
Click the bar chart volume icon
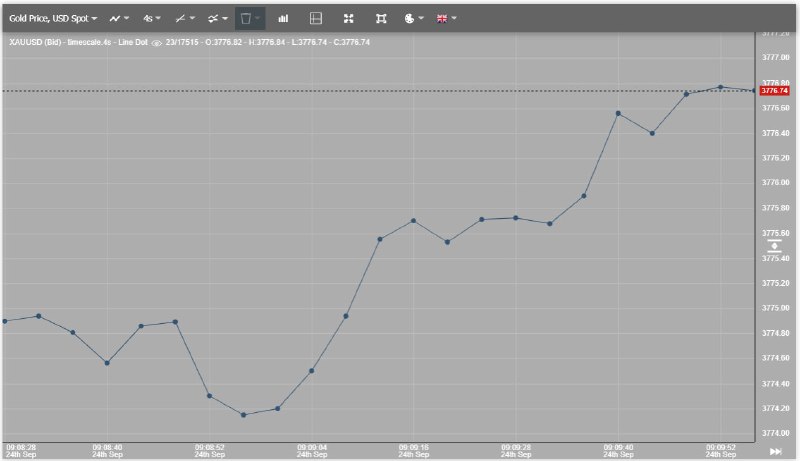click(283, 18)
